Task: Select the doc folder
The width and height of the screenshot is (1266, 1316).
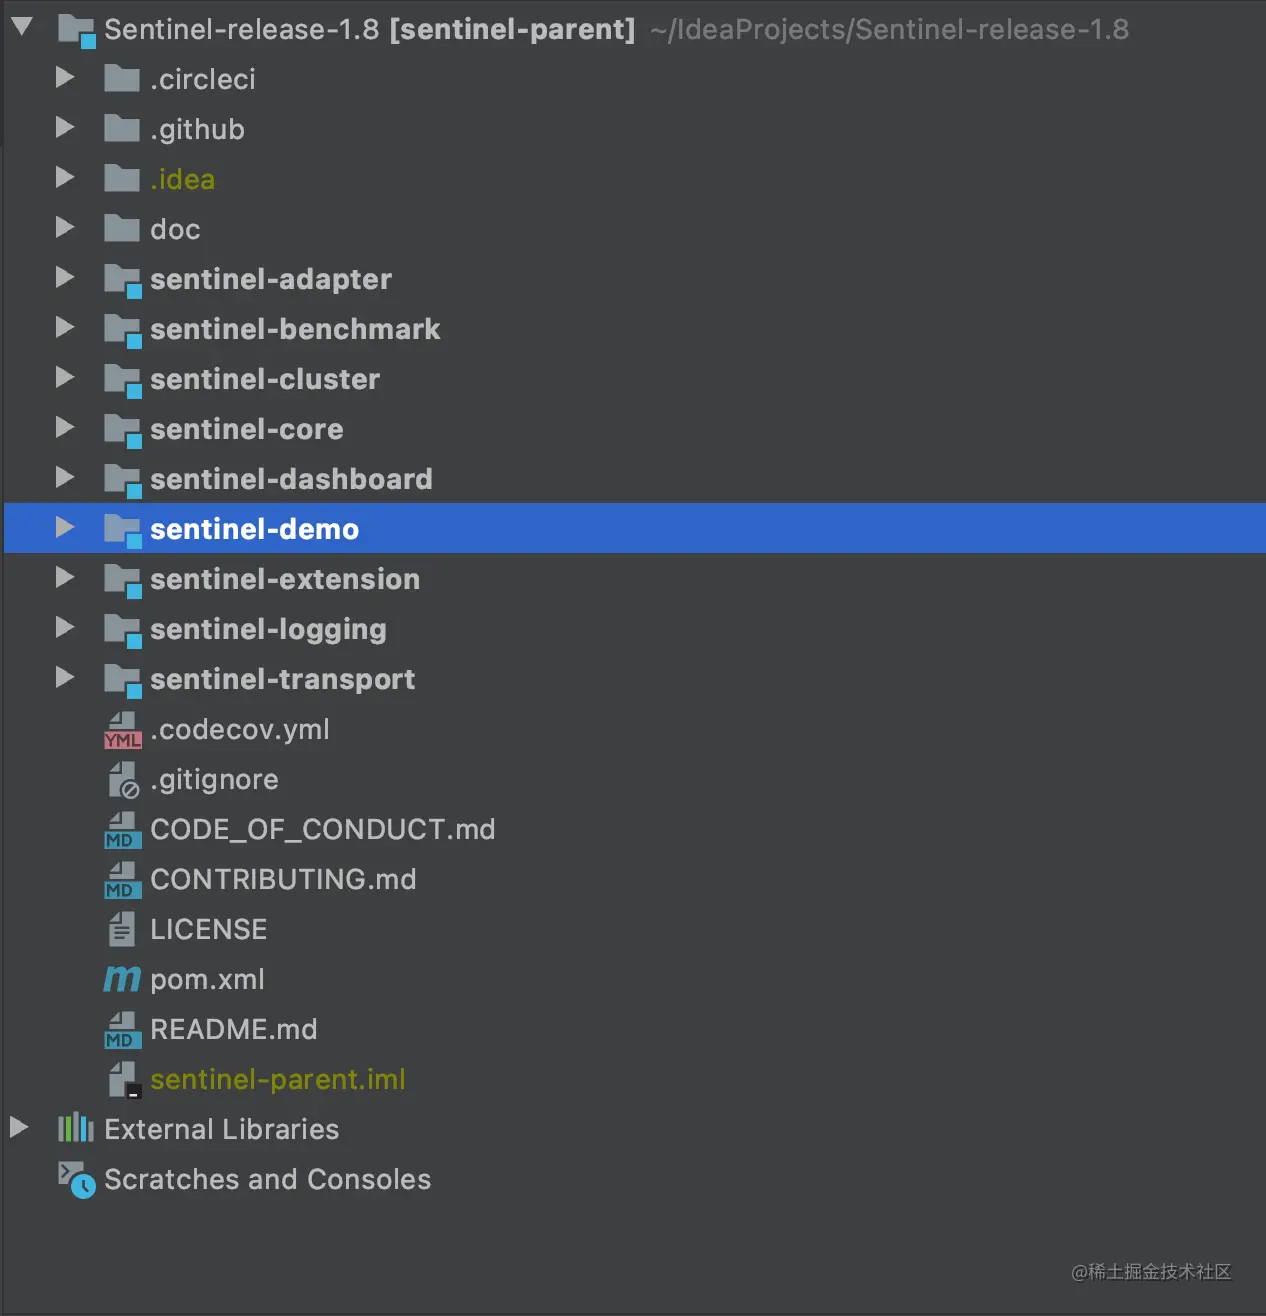Action: (x=175, y=229)
